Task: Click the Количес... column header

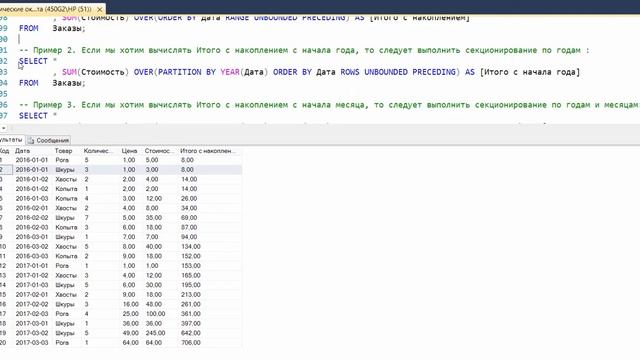Action: click(98, 151)
